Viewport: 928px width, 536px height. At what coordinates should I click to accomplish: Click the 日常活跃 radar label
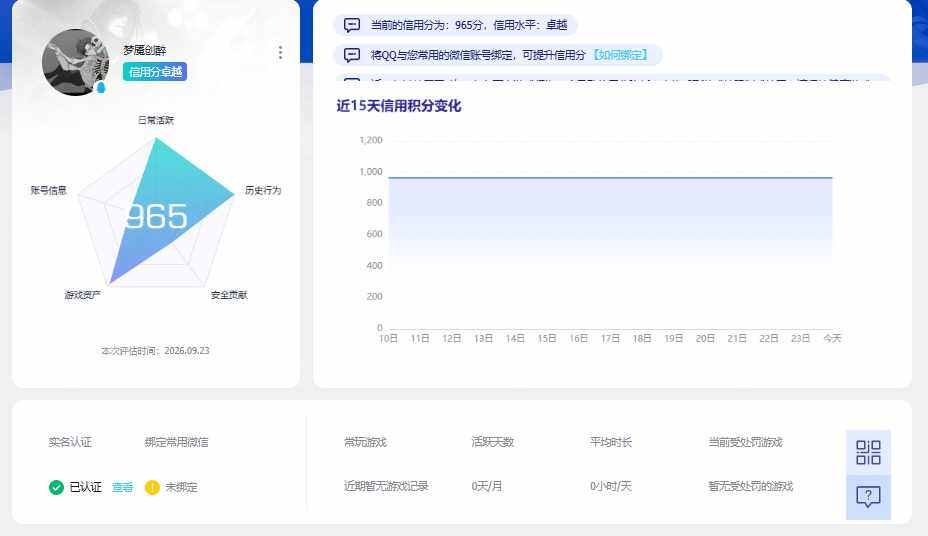[x=156, y=120]
